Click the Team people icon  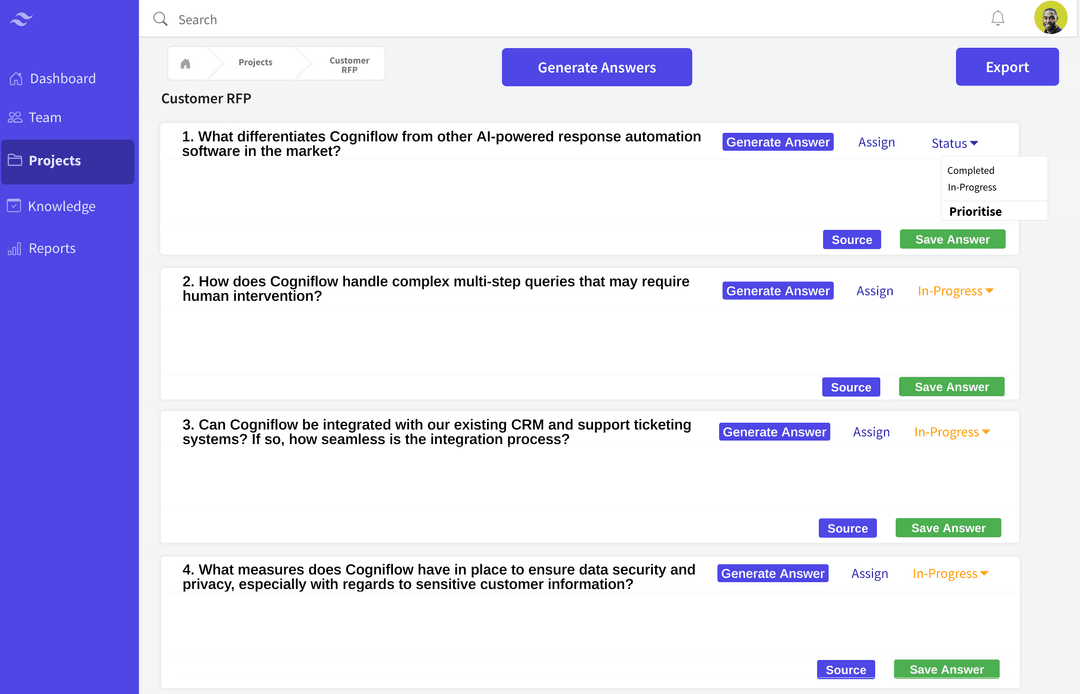coord(15,118)
